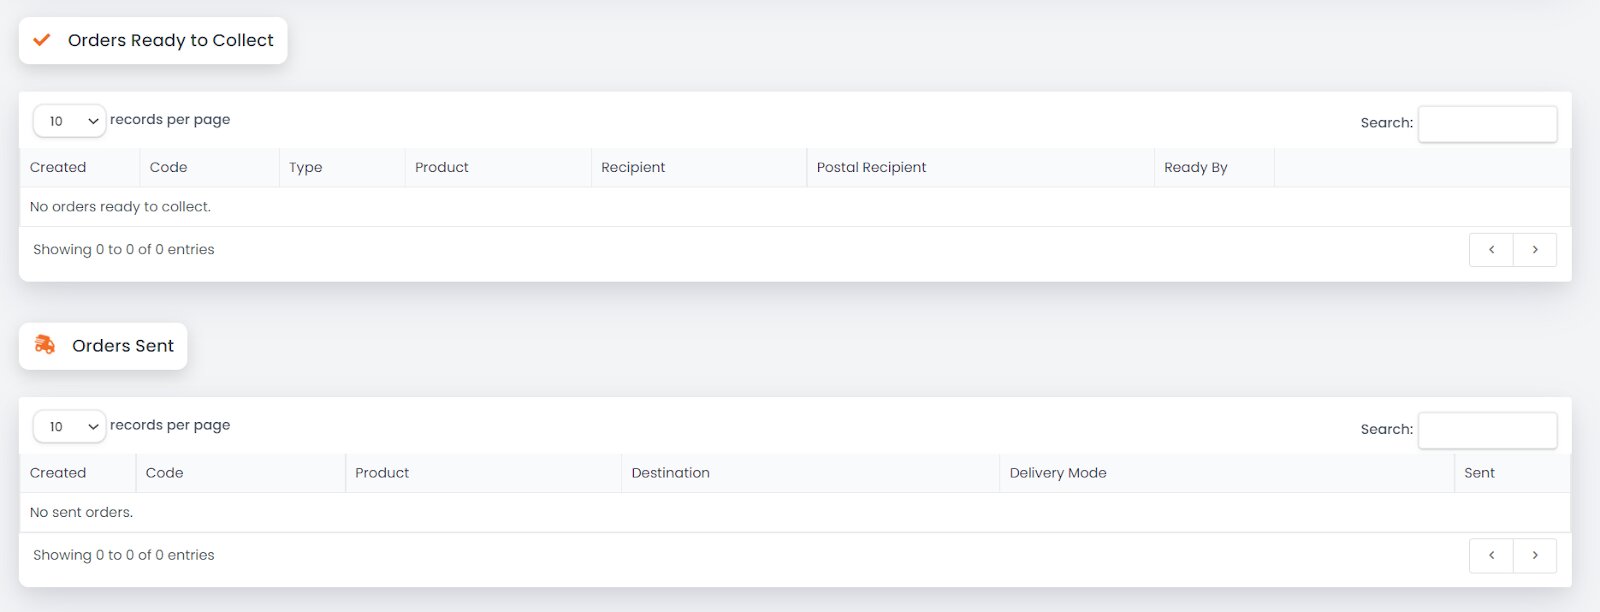Click the Orders Sent heading
This screenshot has height=612, width=1600.
[123, 346]
